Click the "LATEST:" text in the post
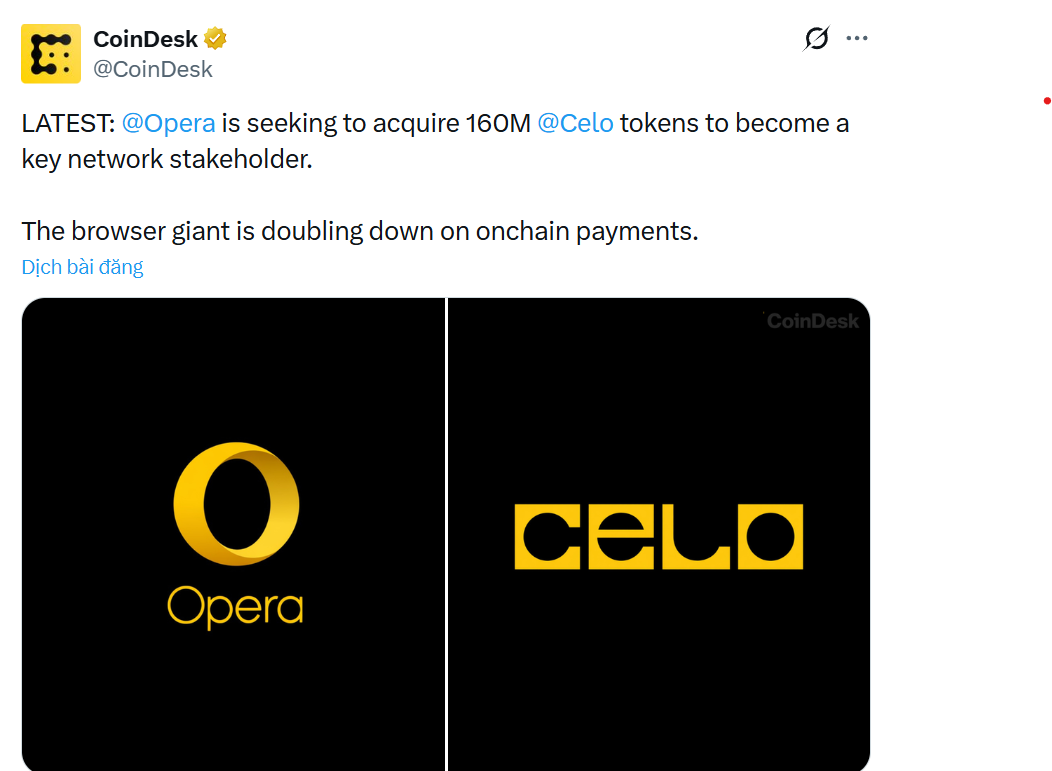The height and width of the screenshot is (771, 1052). point(68,123)
